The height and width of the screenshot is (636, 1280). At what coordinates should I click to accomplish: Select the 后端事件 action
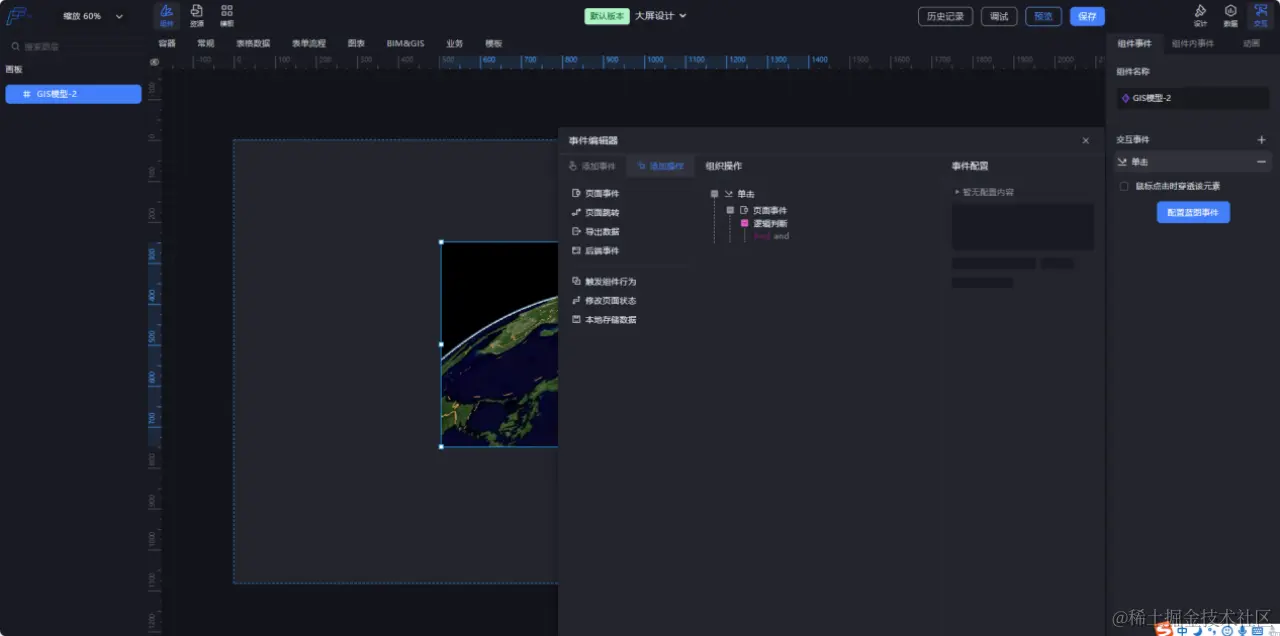(x=595, y=250)
